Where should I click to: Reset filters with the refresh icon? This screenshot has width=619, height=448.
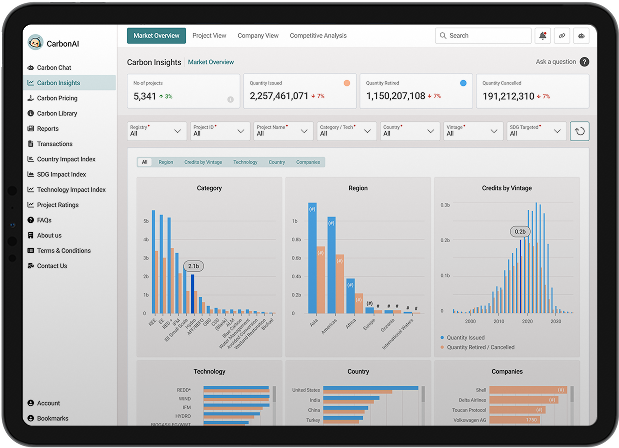pyautogui.click(x=579, y=131)
